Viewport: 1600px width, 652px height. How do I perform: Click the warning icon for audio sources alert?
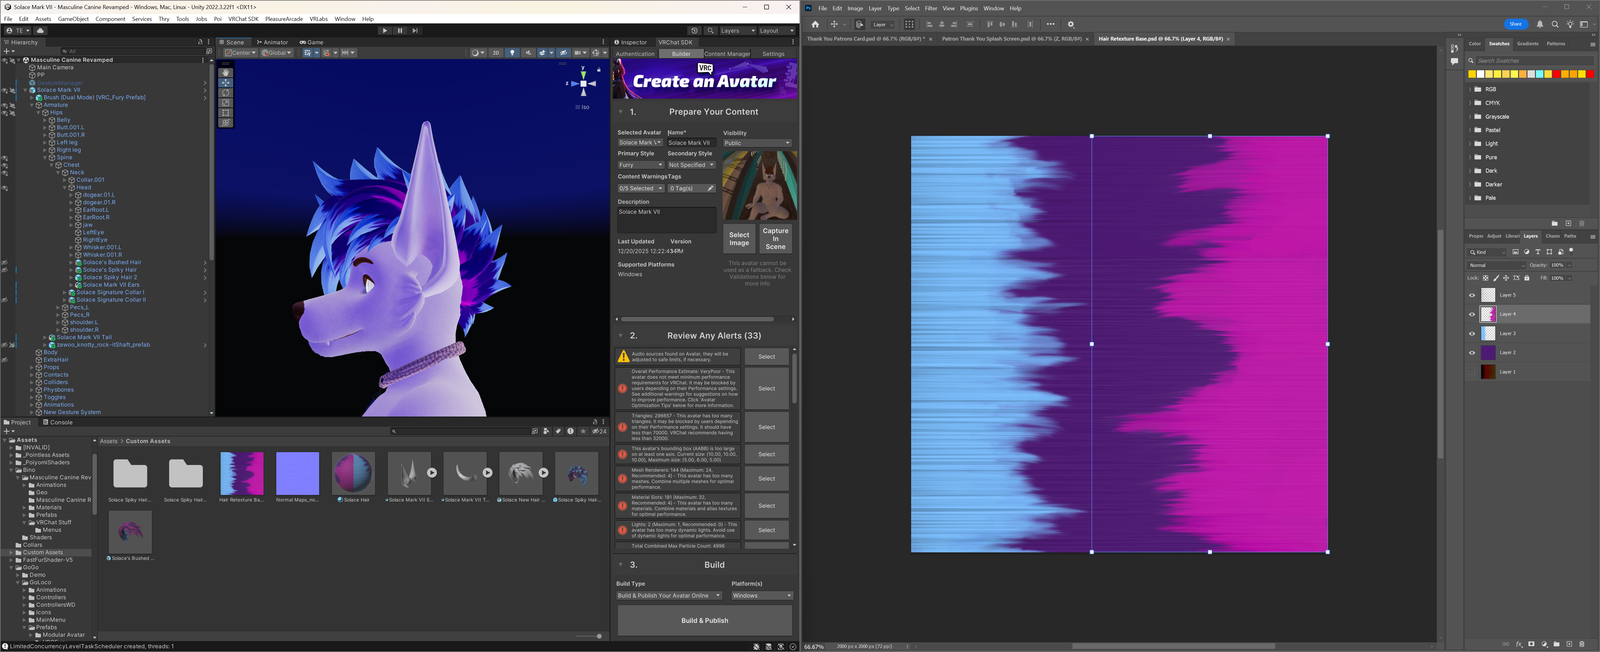pos(624,356)
